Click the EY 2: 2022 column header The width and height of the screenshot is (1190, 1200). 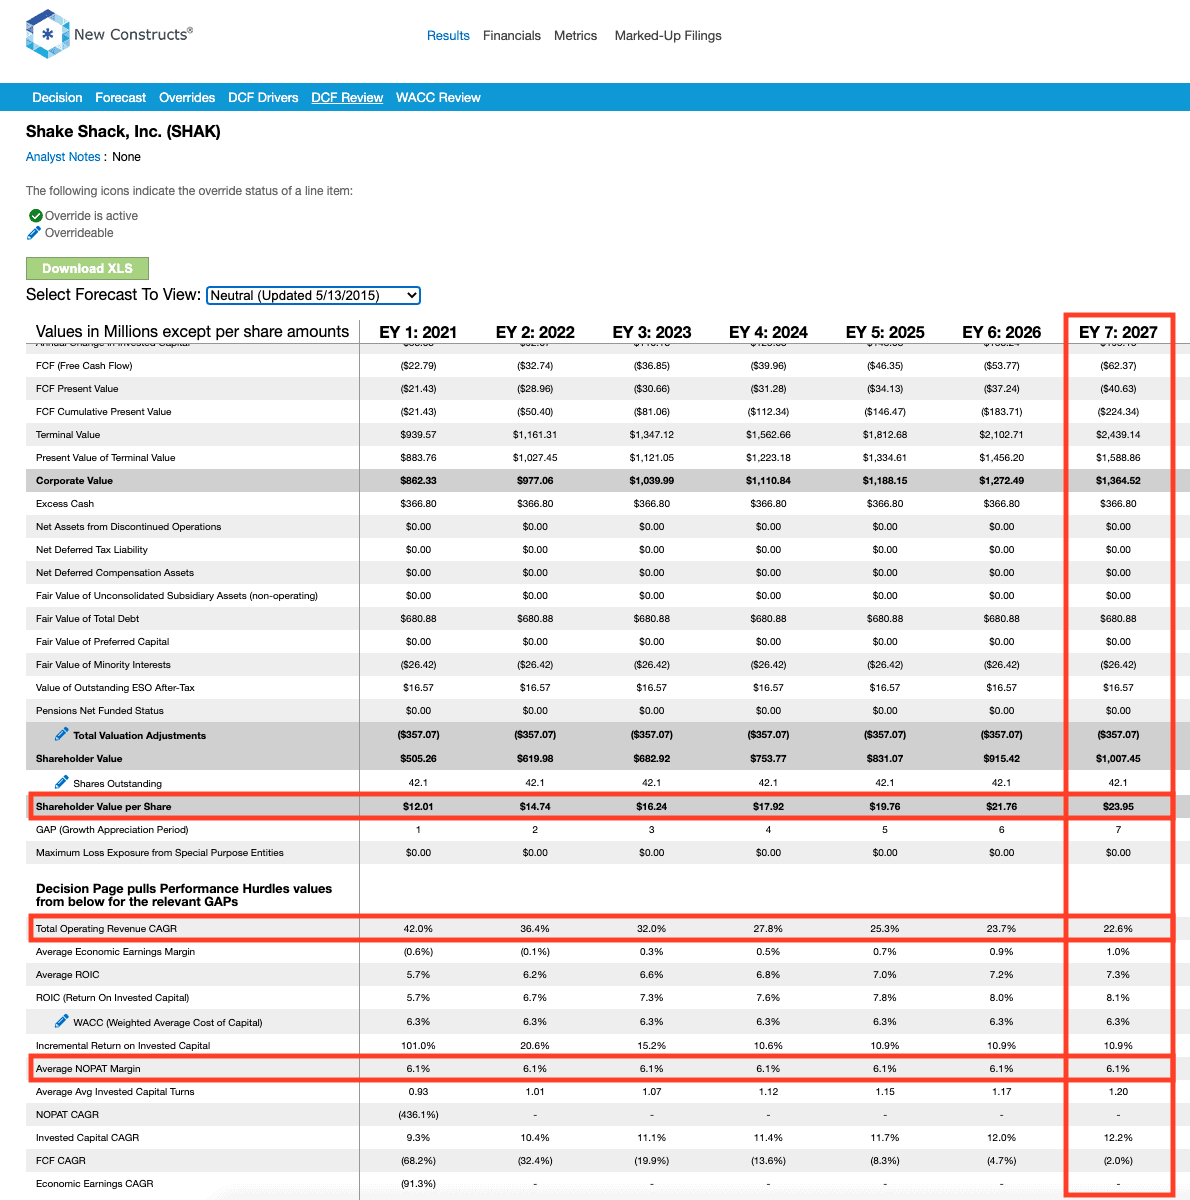pyautogui.click(x=535, y=332)
